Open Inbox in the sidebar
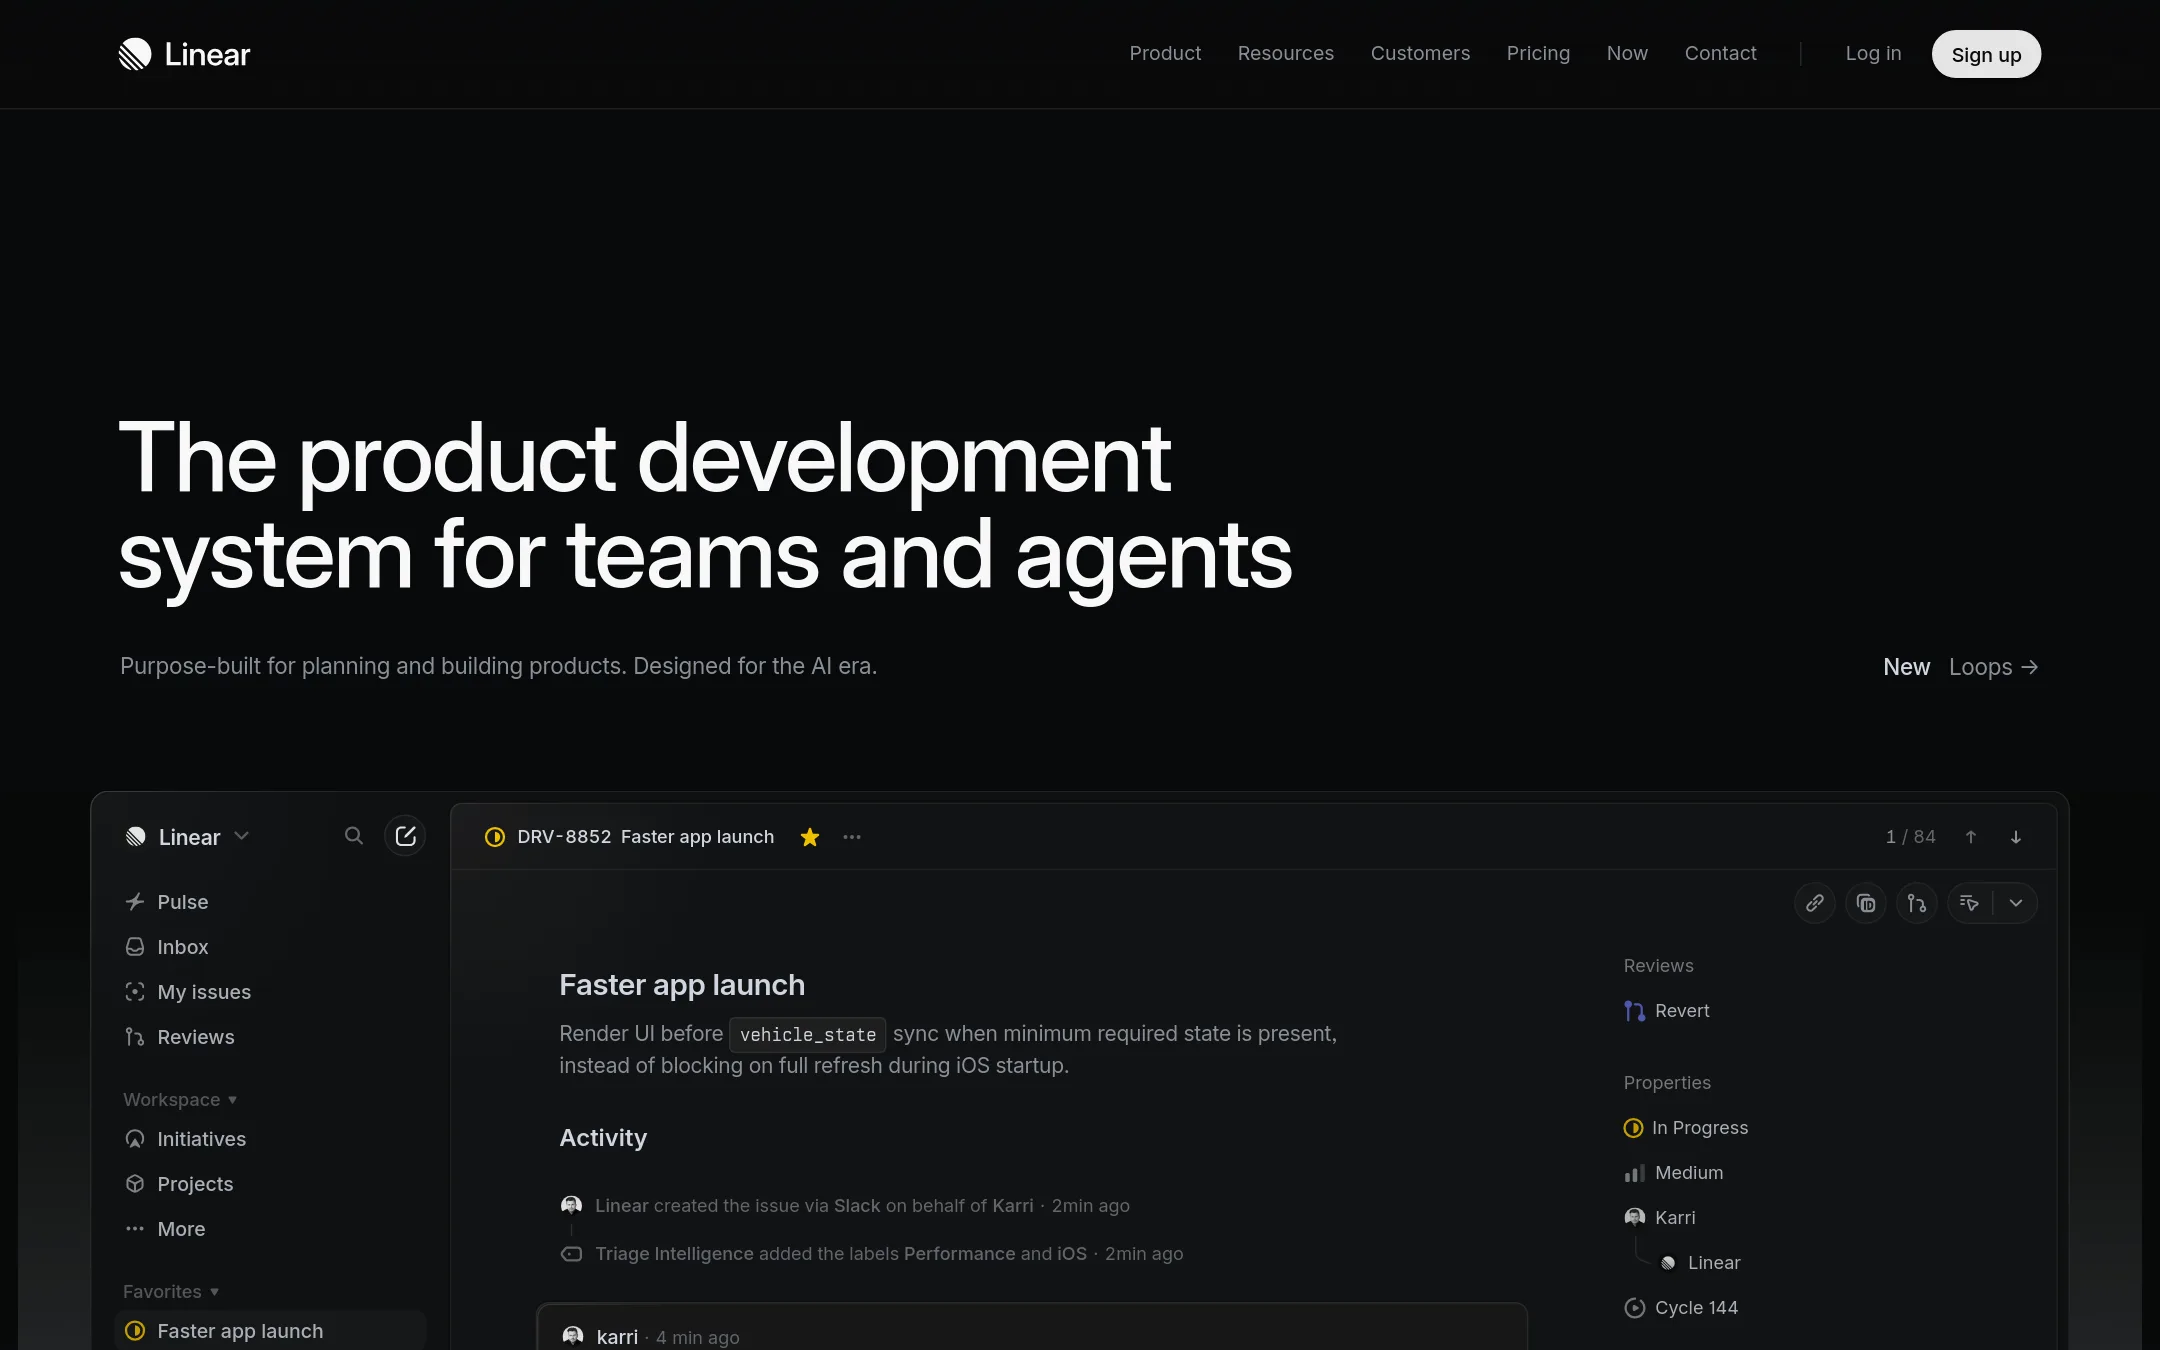Viewport: 2160px width, 1350px height. (270, 947)
